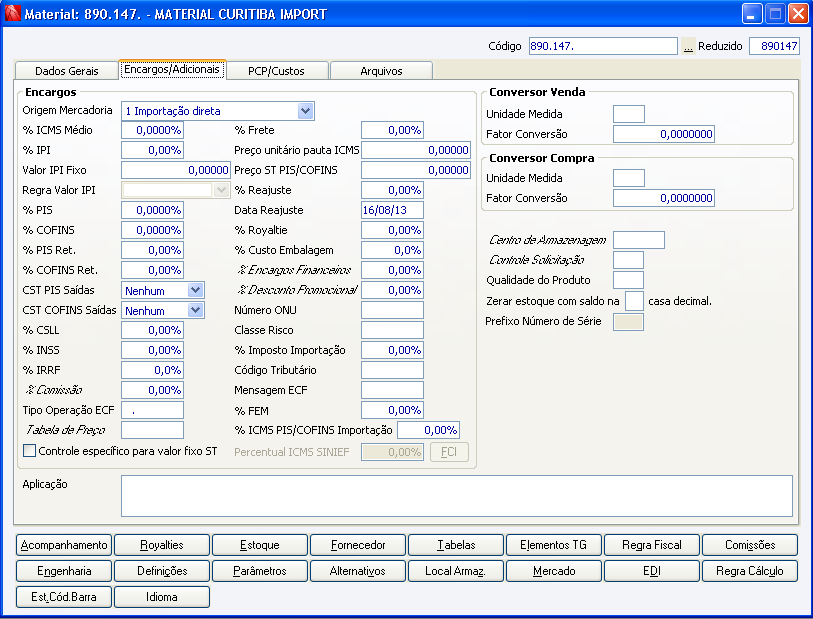Viewport: 813px width, 619px height.
Task: Click the Conversor Venda Unidade Medida field
Action: point(628,114)
